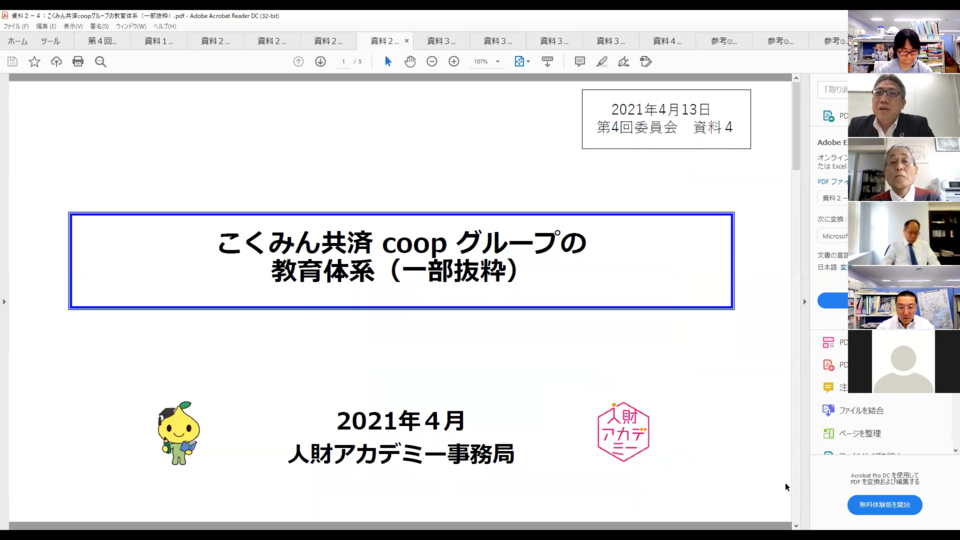Screen dimensions: 960x540
Task: Select the highlighter pen tool
Action: (602, 62)
